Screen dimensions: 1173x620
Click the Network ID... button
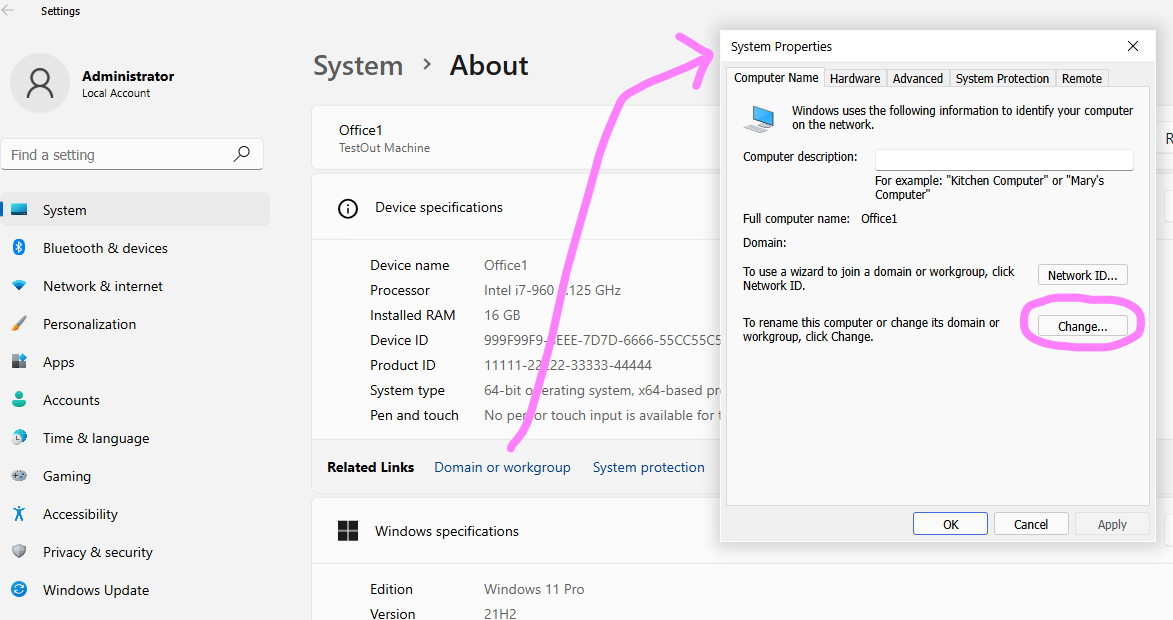click(1082, 275)
